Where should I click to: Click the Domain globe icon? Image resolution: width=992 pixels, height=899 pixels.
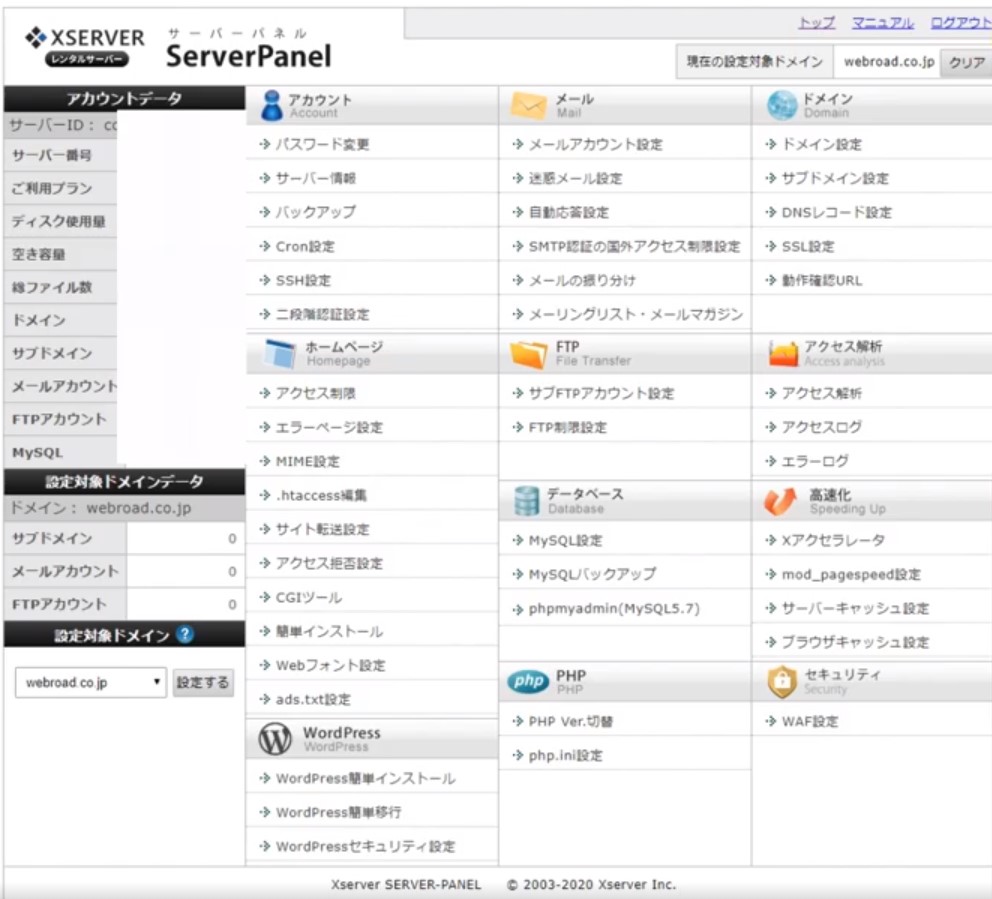pyautogui.click(x=782, y=105)
